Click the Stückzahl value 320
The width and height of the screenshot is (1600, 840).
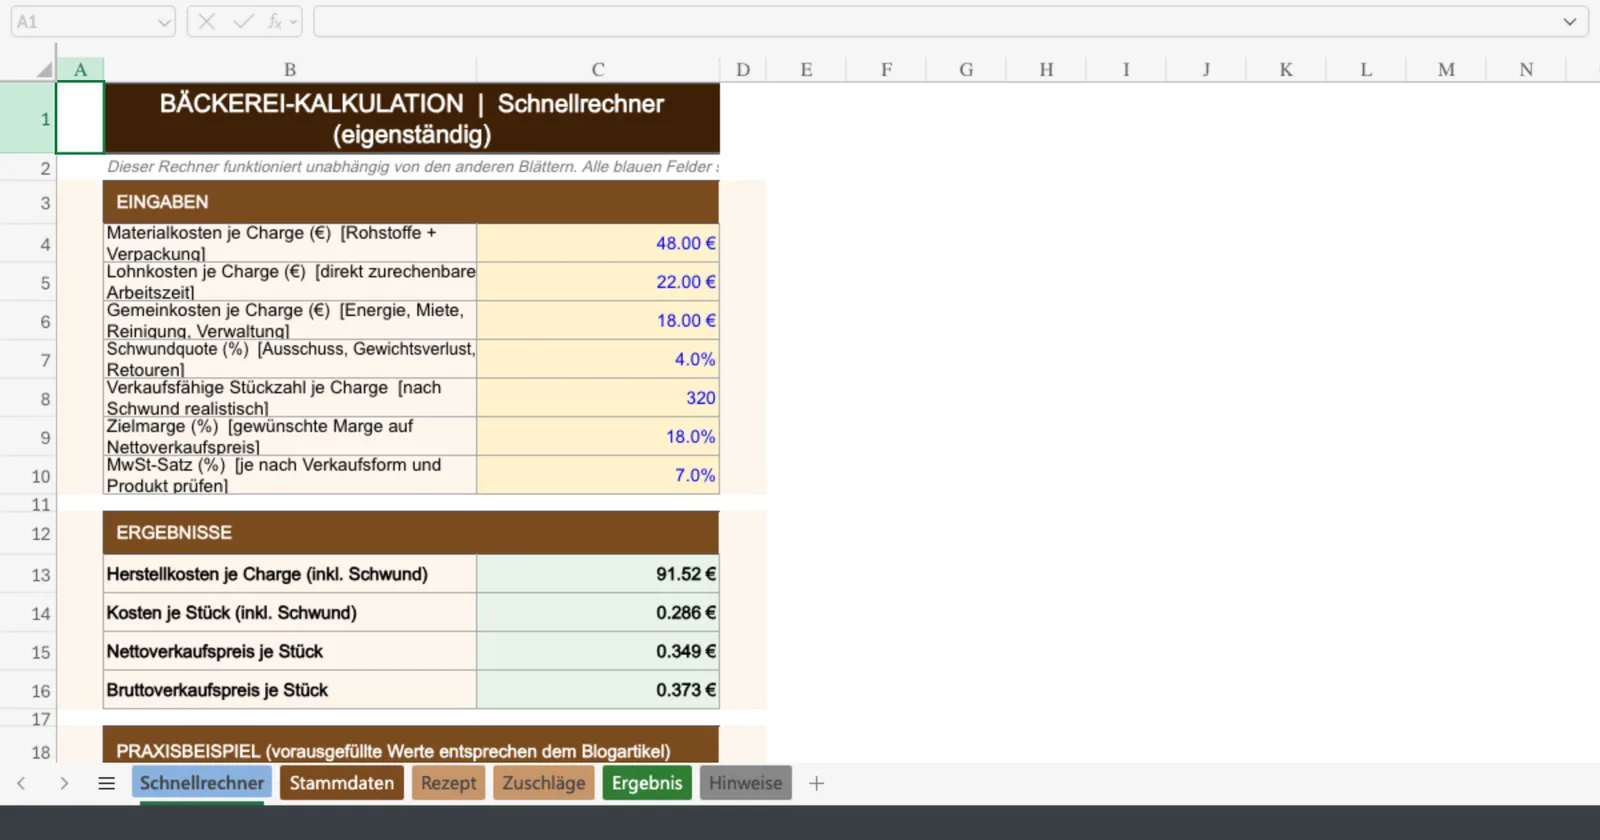click(598, 398)
